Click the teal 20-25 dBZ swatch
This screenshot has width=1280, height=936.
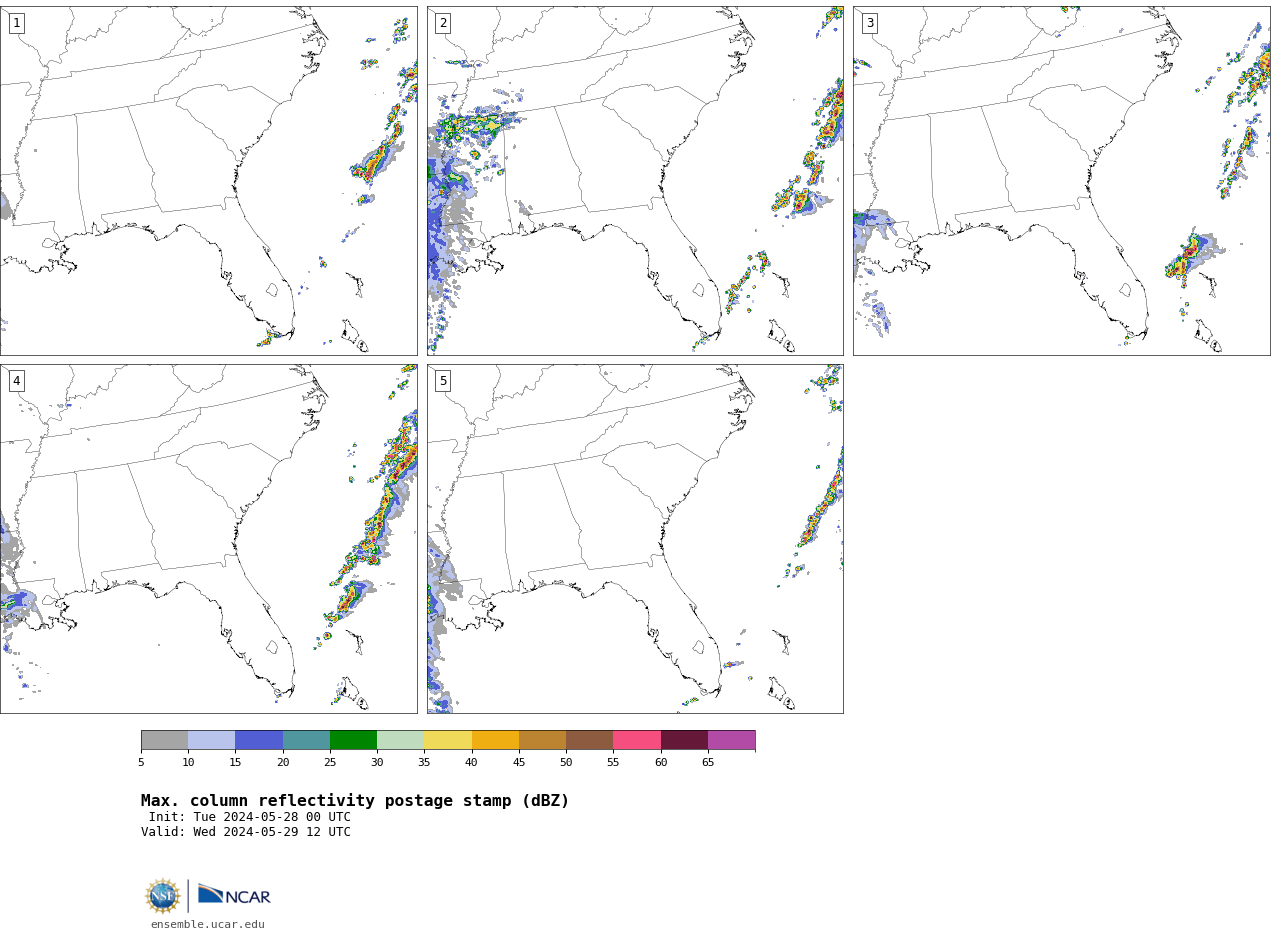pos(306,740)
